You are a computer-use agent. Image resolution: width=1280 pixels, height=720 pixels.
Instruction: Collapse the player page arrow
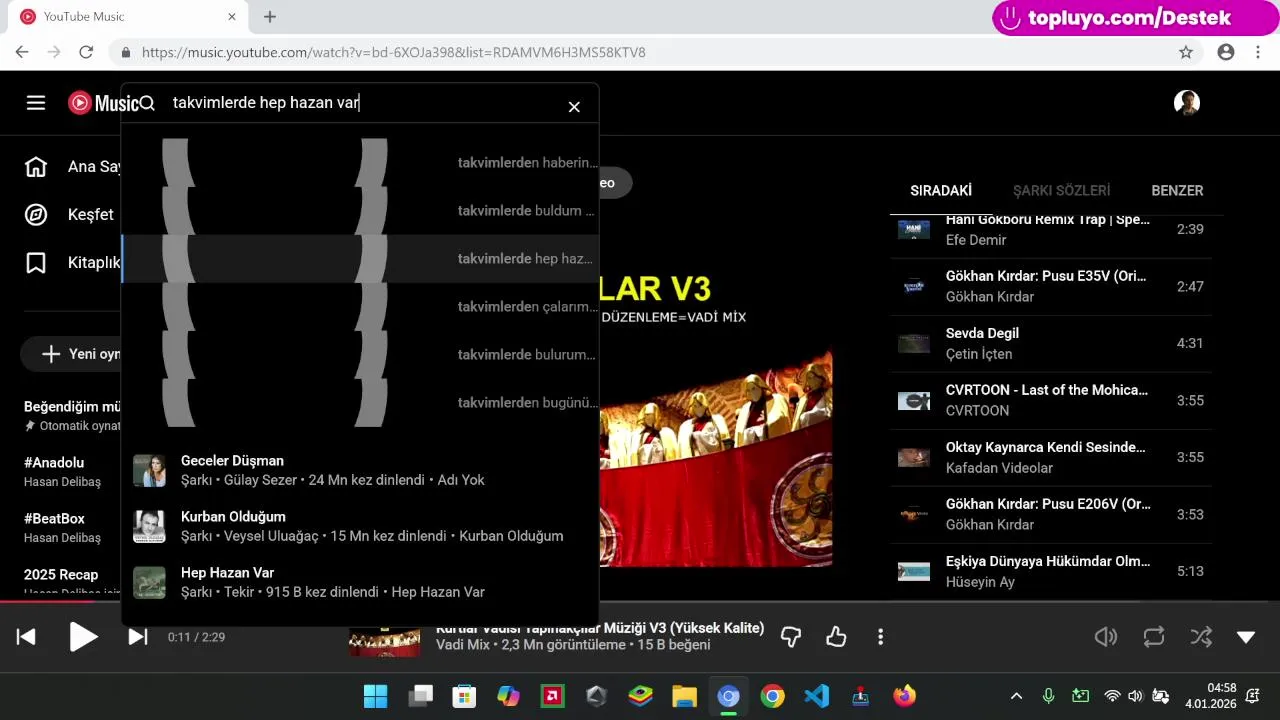point(1246,637)
